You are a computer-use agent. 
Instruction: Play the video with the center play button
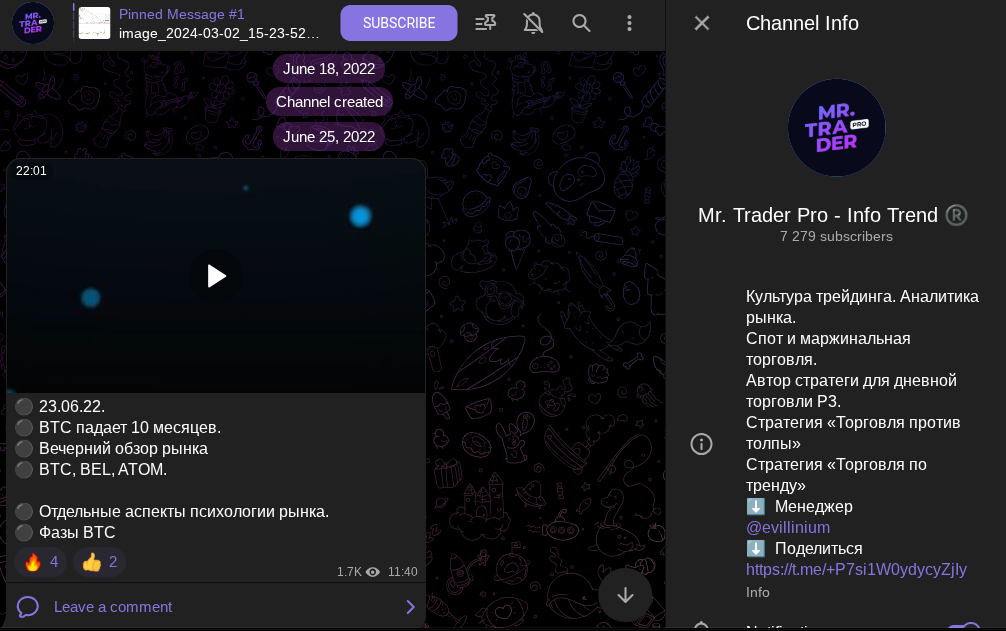tap(215, 276)
